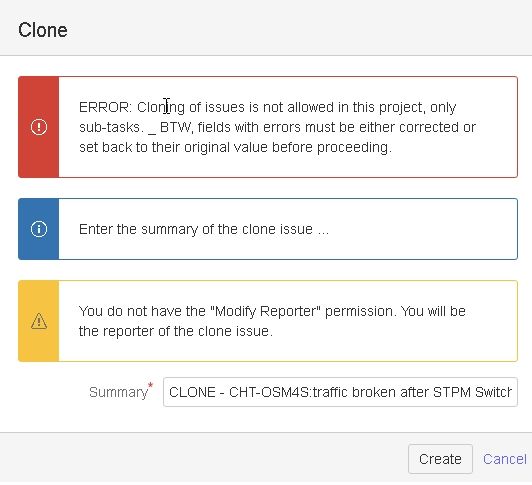Select the cloning not allowed error message
The width and height of the screenshot is (532, 485).
click(x=277, y=127)
